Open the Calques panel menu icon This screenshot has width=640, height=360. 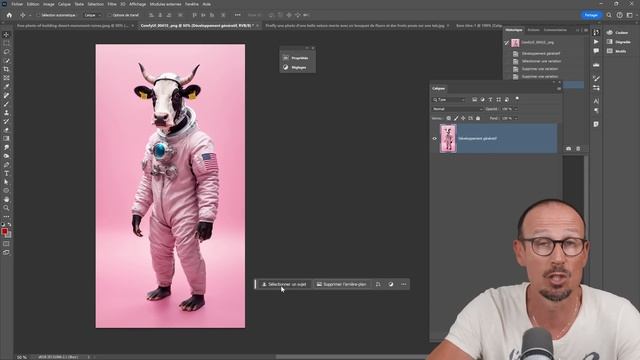point(559,89)
